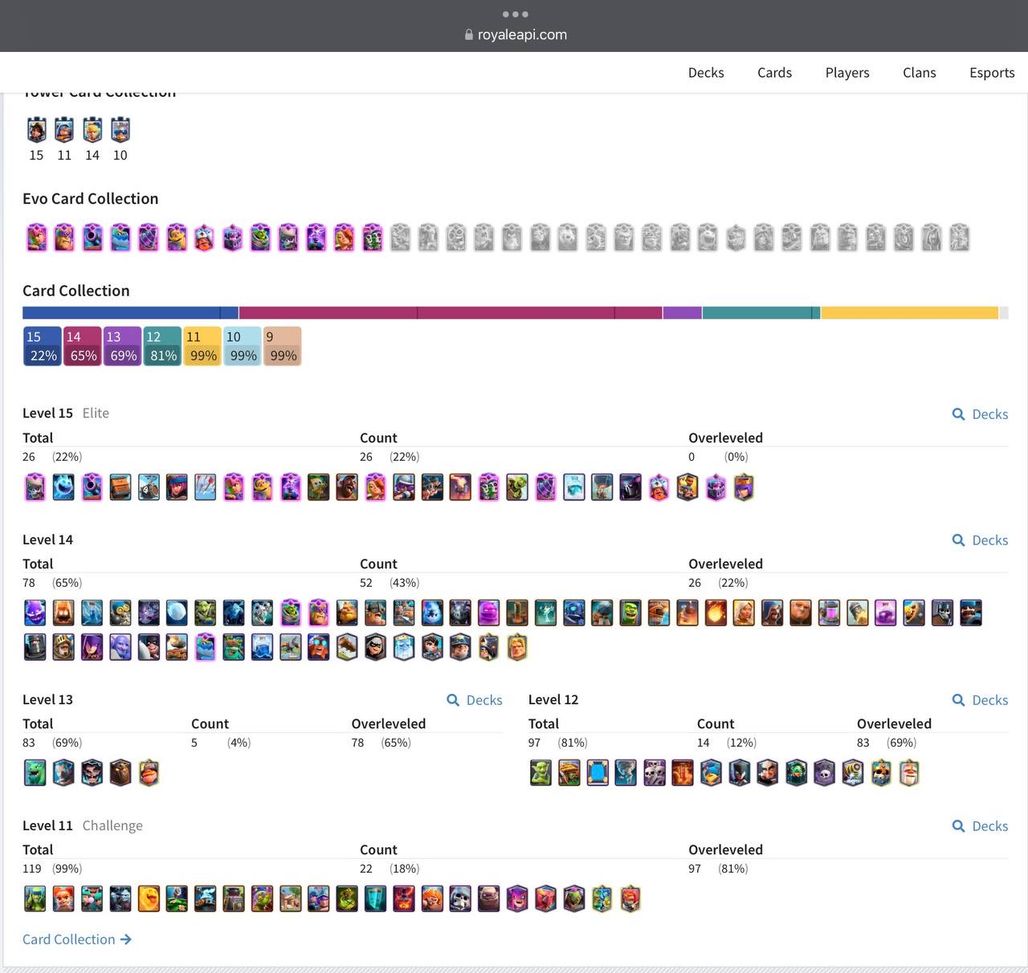This screenshot has height=973, width=1028.
Task: Select the Arrows card in Level 15 row
Action: pos(205,487)
